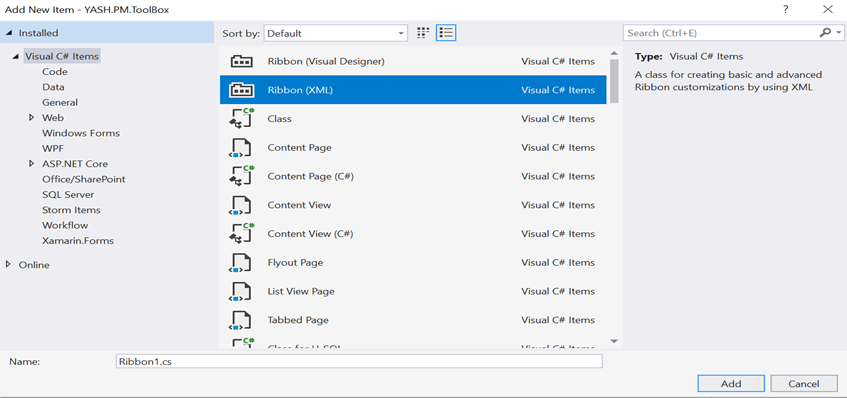
Task: Click the Add button
Action: coord(731,383)
